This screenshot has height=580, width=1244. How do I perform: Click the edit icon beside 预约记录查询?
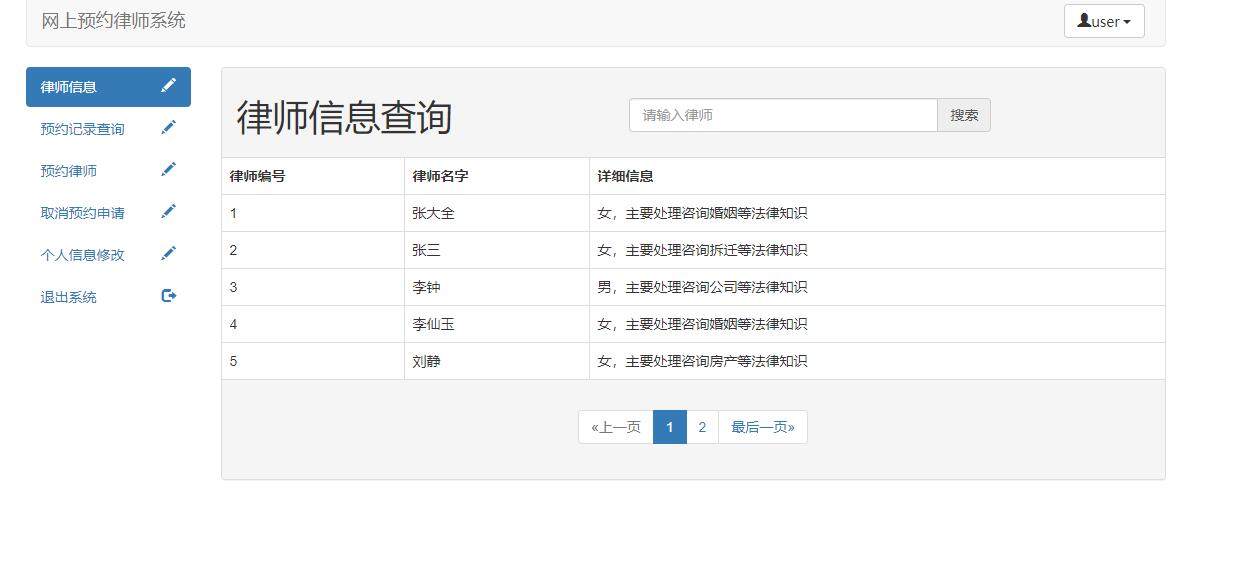point(169,128)
